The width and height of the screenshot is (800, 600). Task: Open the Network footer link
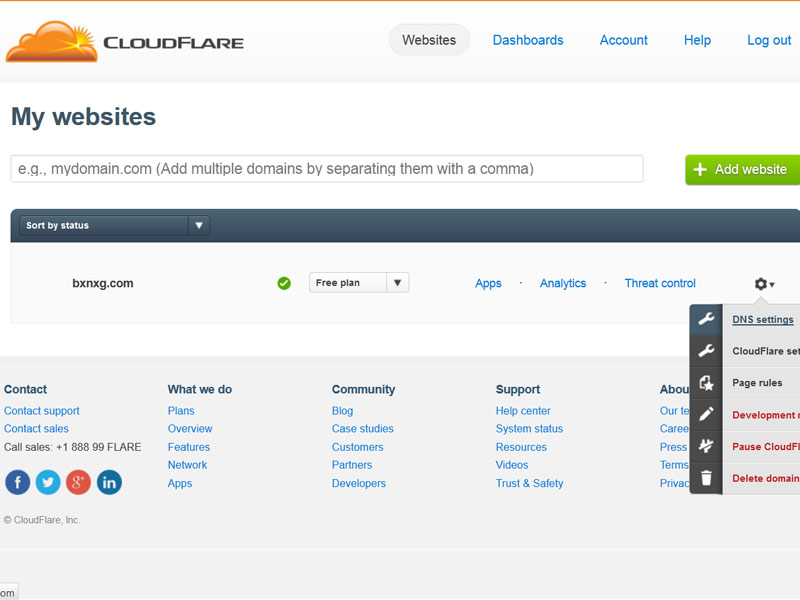[x=187, y=465]
